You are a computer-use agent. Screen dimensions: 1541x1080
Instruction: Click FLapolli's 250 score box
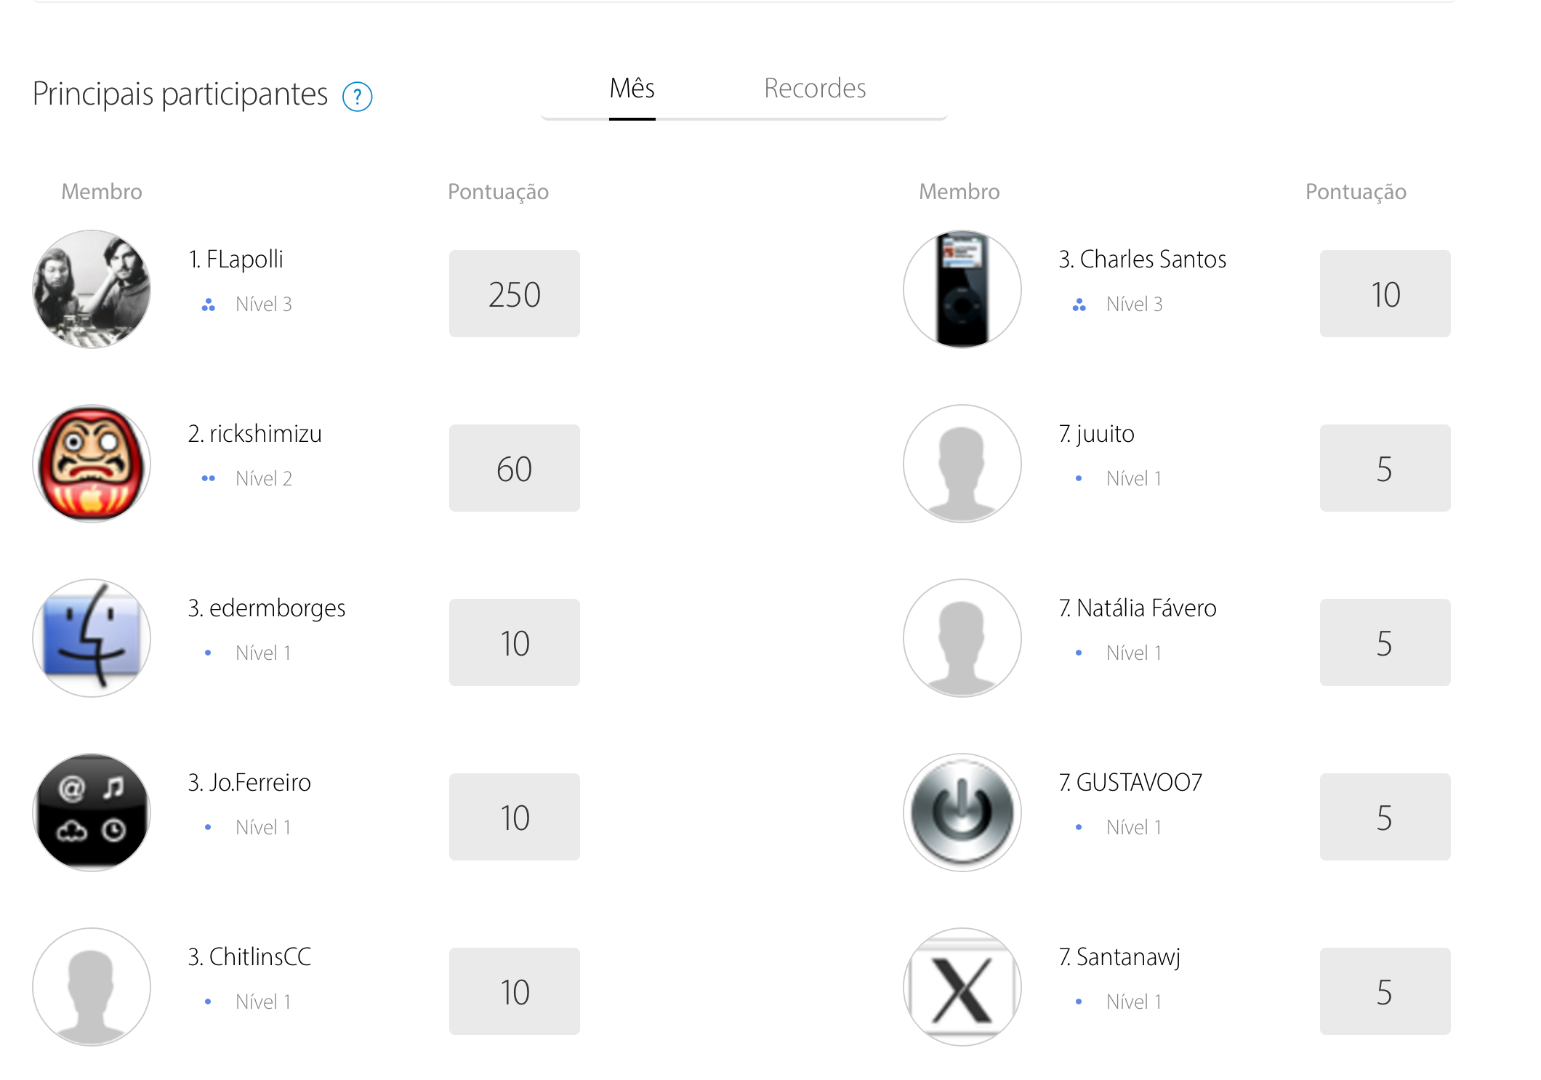[514, 294]
